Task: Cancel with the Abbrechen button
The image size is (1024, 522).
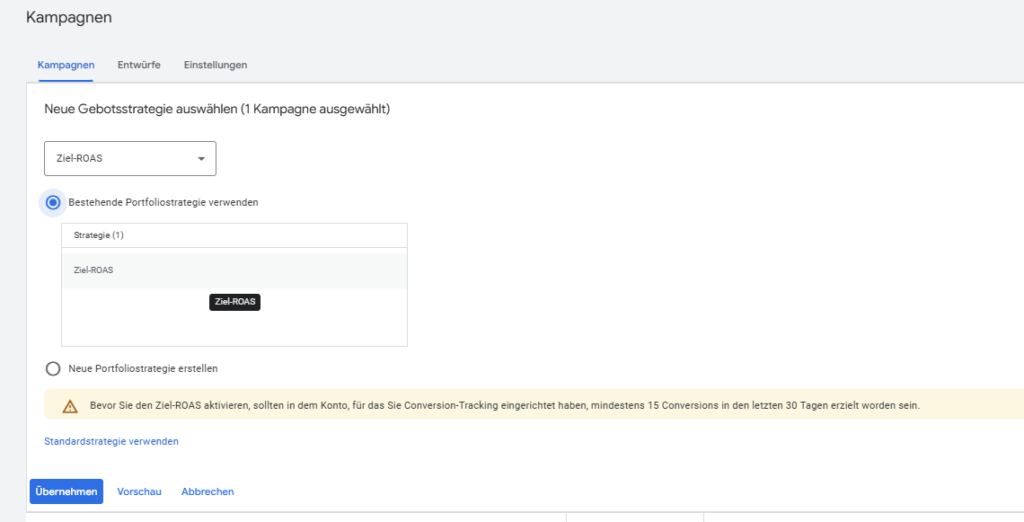Action: 207,491
